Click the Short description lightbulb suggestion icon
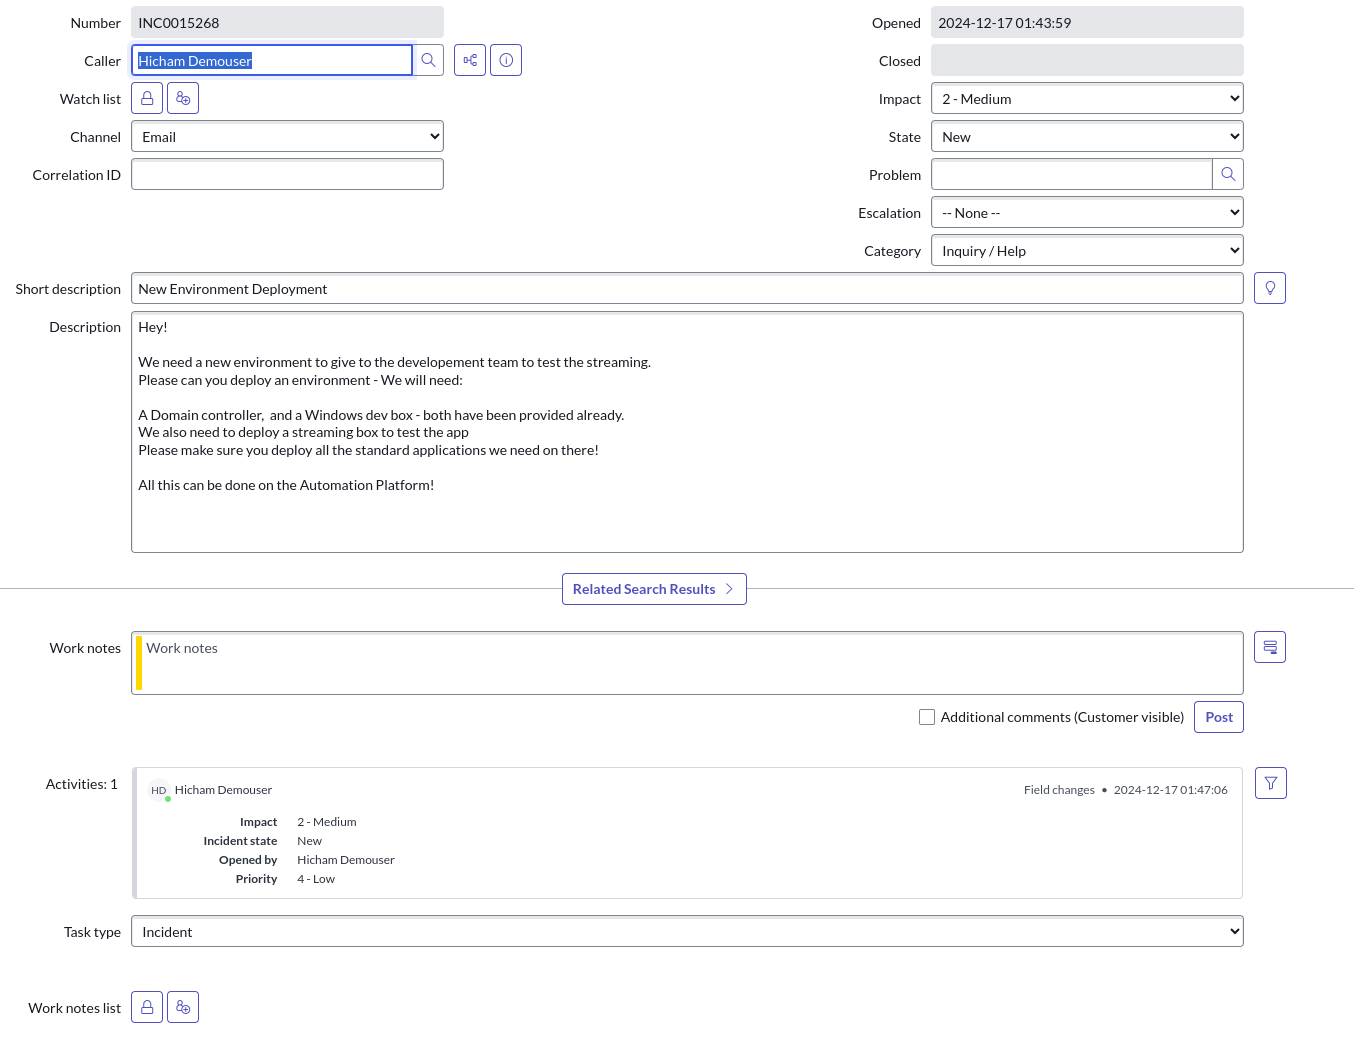The width and height of the screenshot is (1354, 1047). [1270, 288]
